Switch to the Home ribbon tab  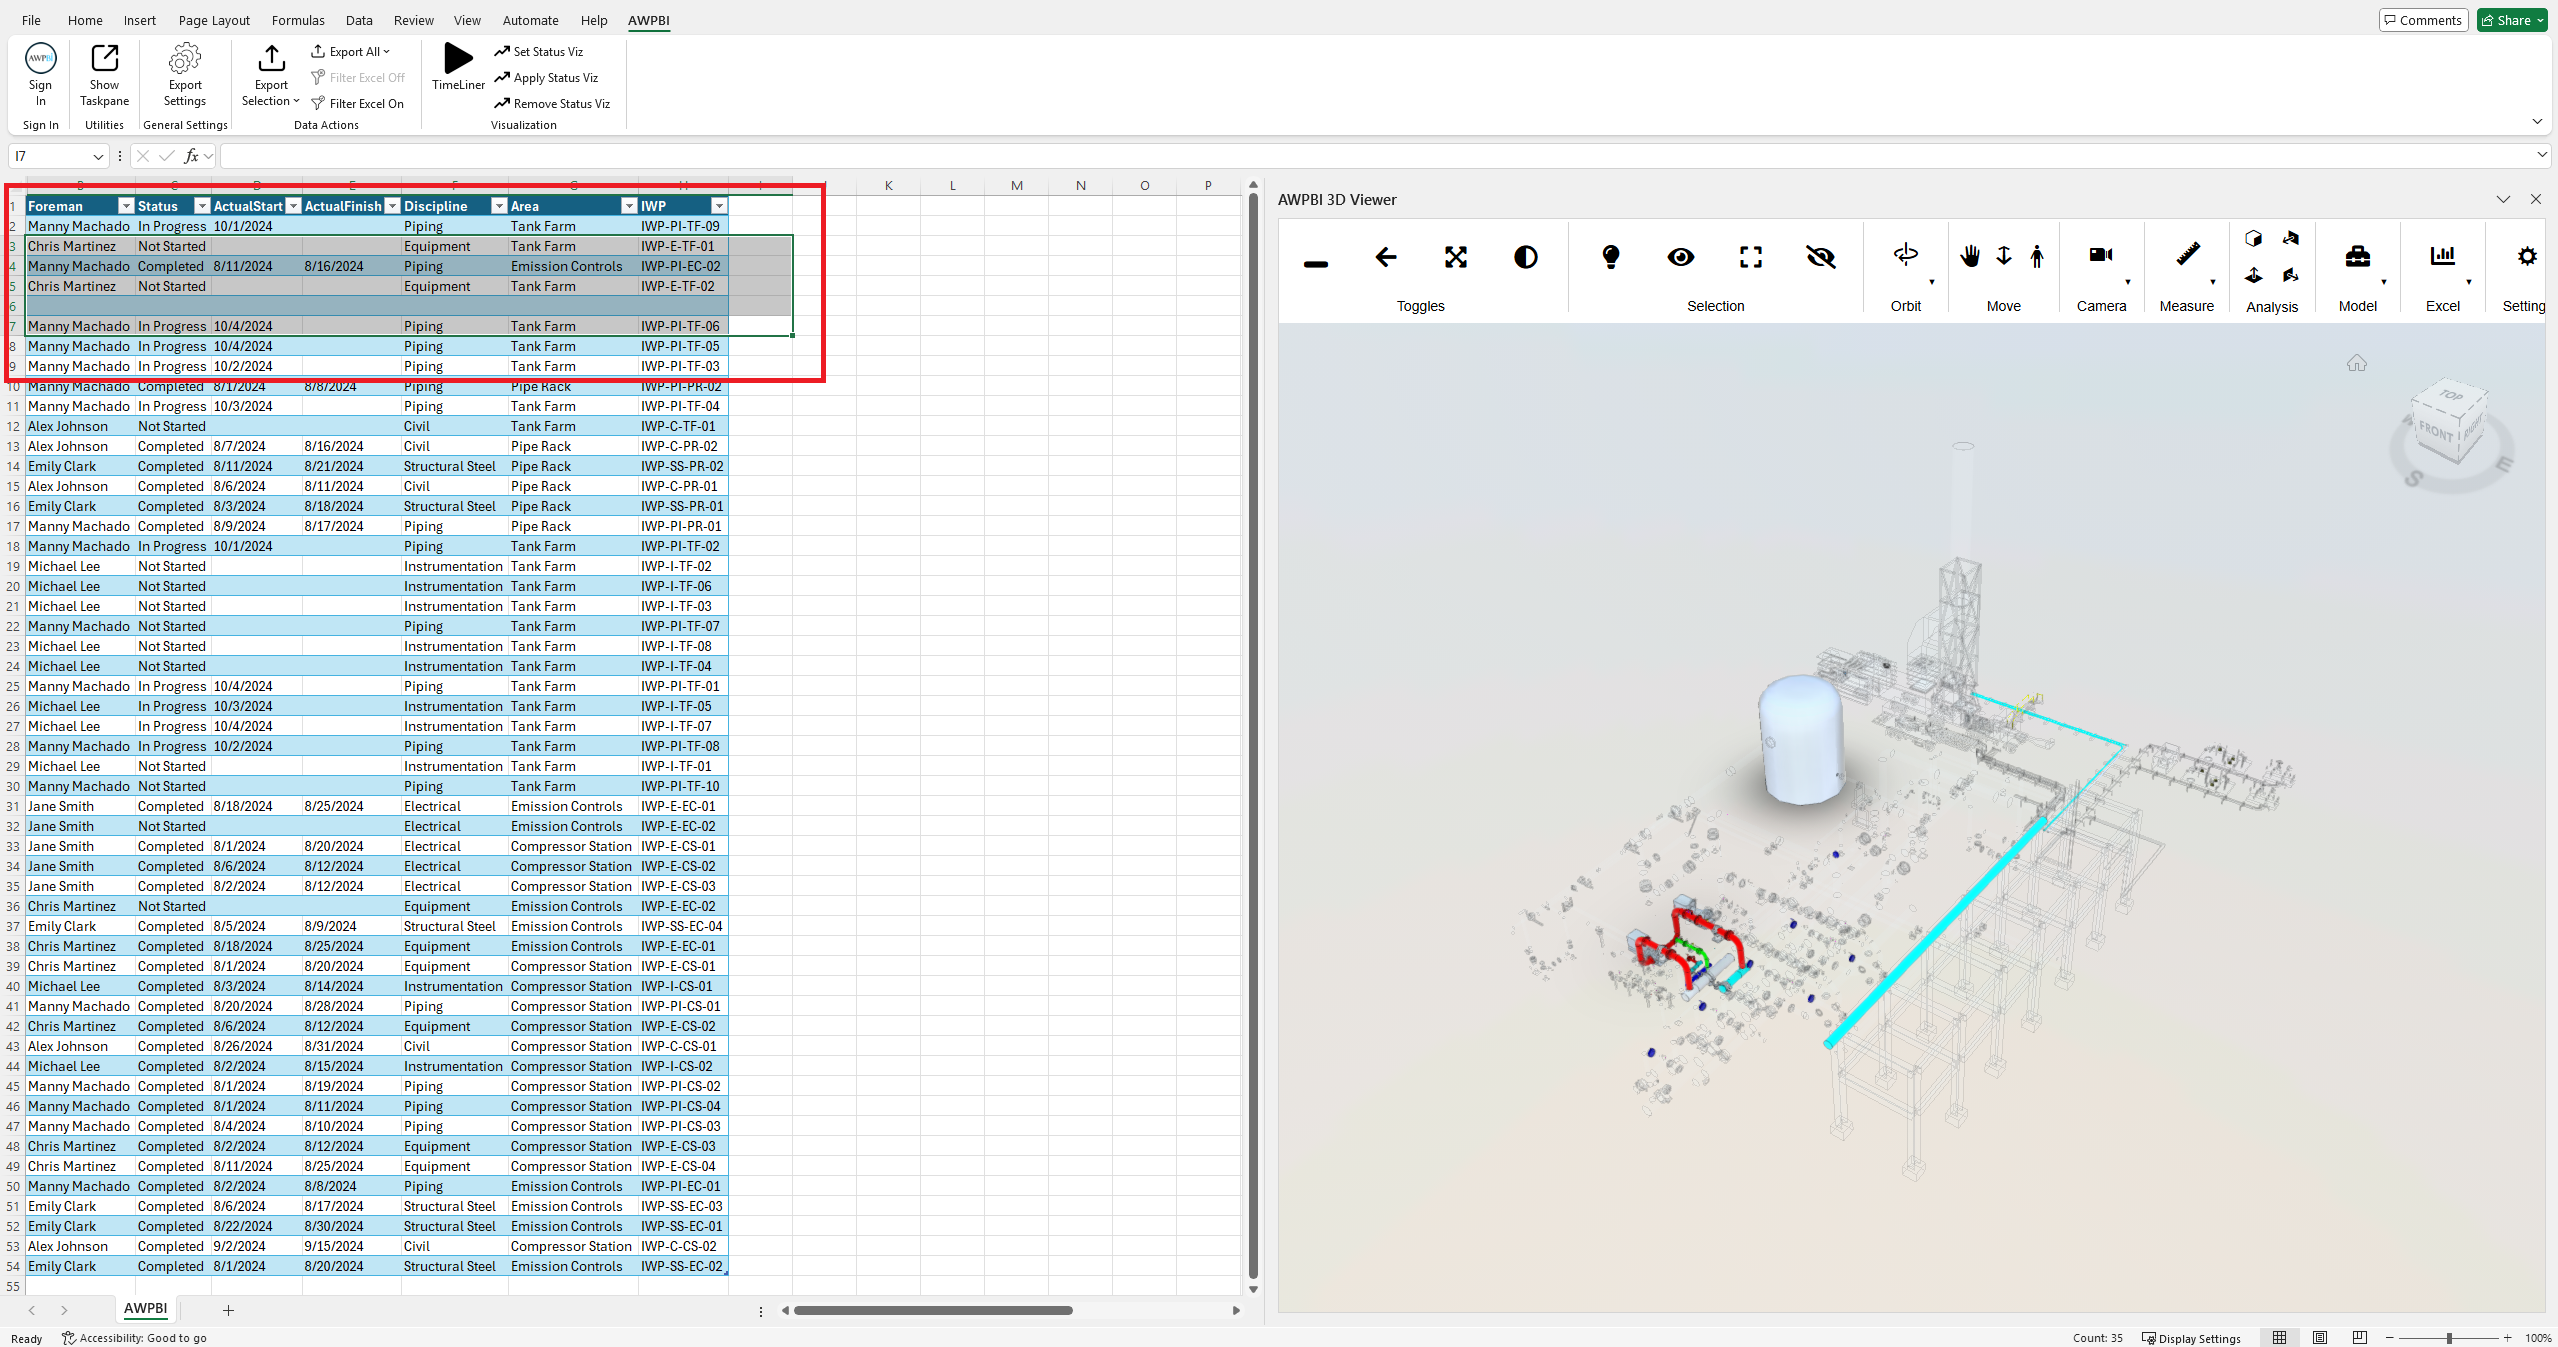[x=85, y=20]
